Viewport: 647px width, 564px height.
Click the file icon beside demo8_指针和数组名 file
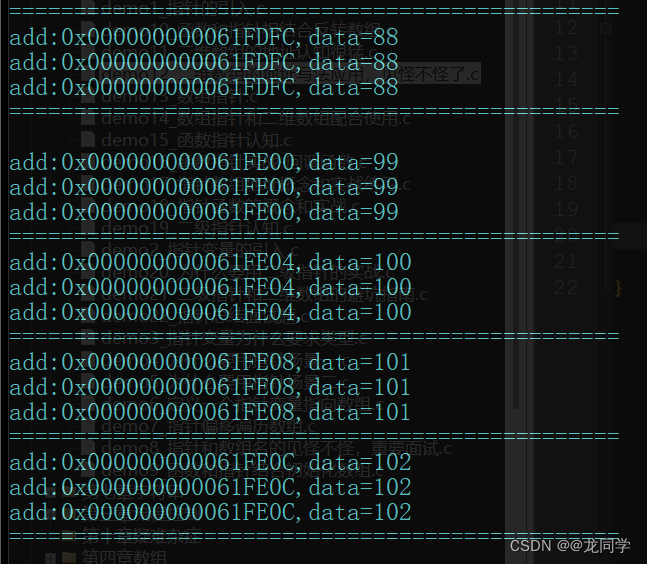click(x=88, y=448)
